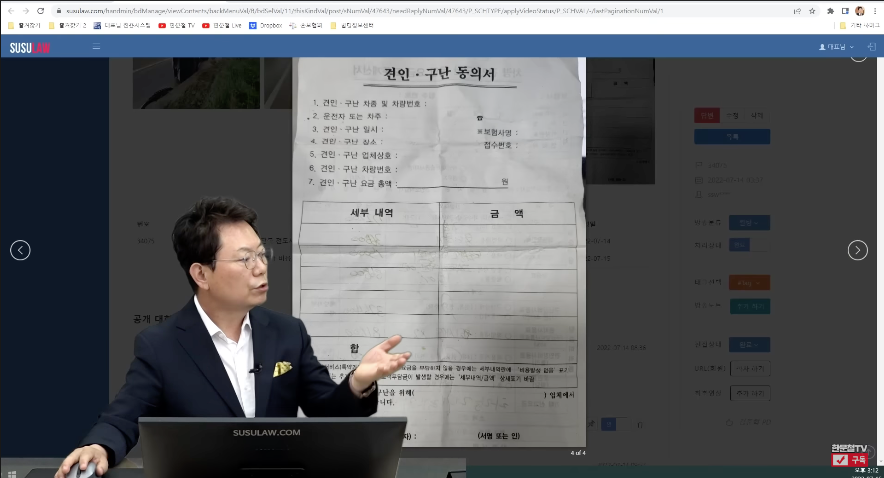
Task: Open last folder bookmark on left group
Action: click(352, 25)
